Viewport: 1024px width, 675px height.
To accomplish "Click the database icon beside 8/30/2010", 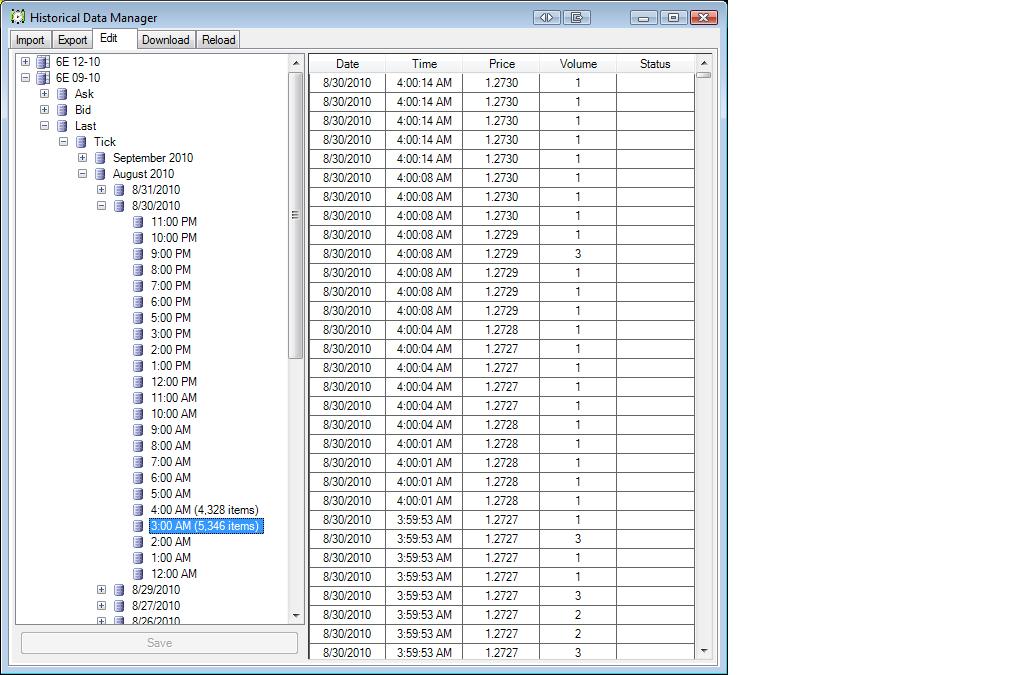I will click(x=120, y=206).
